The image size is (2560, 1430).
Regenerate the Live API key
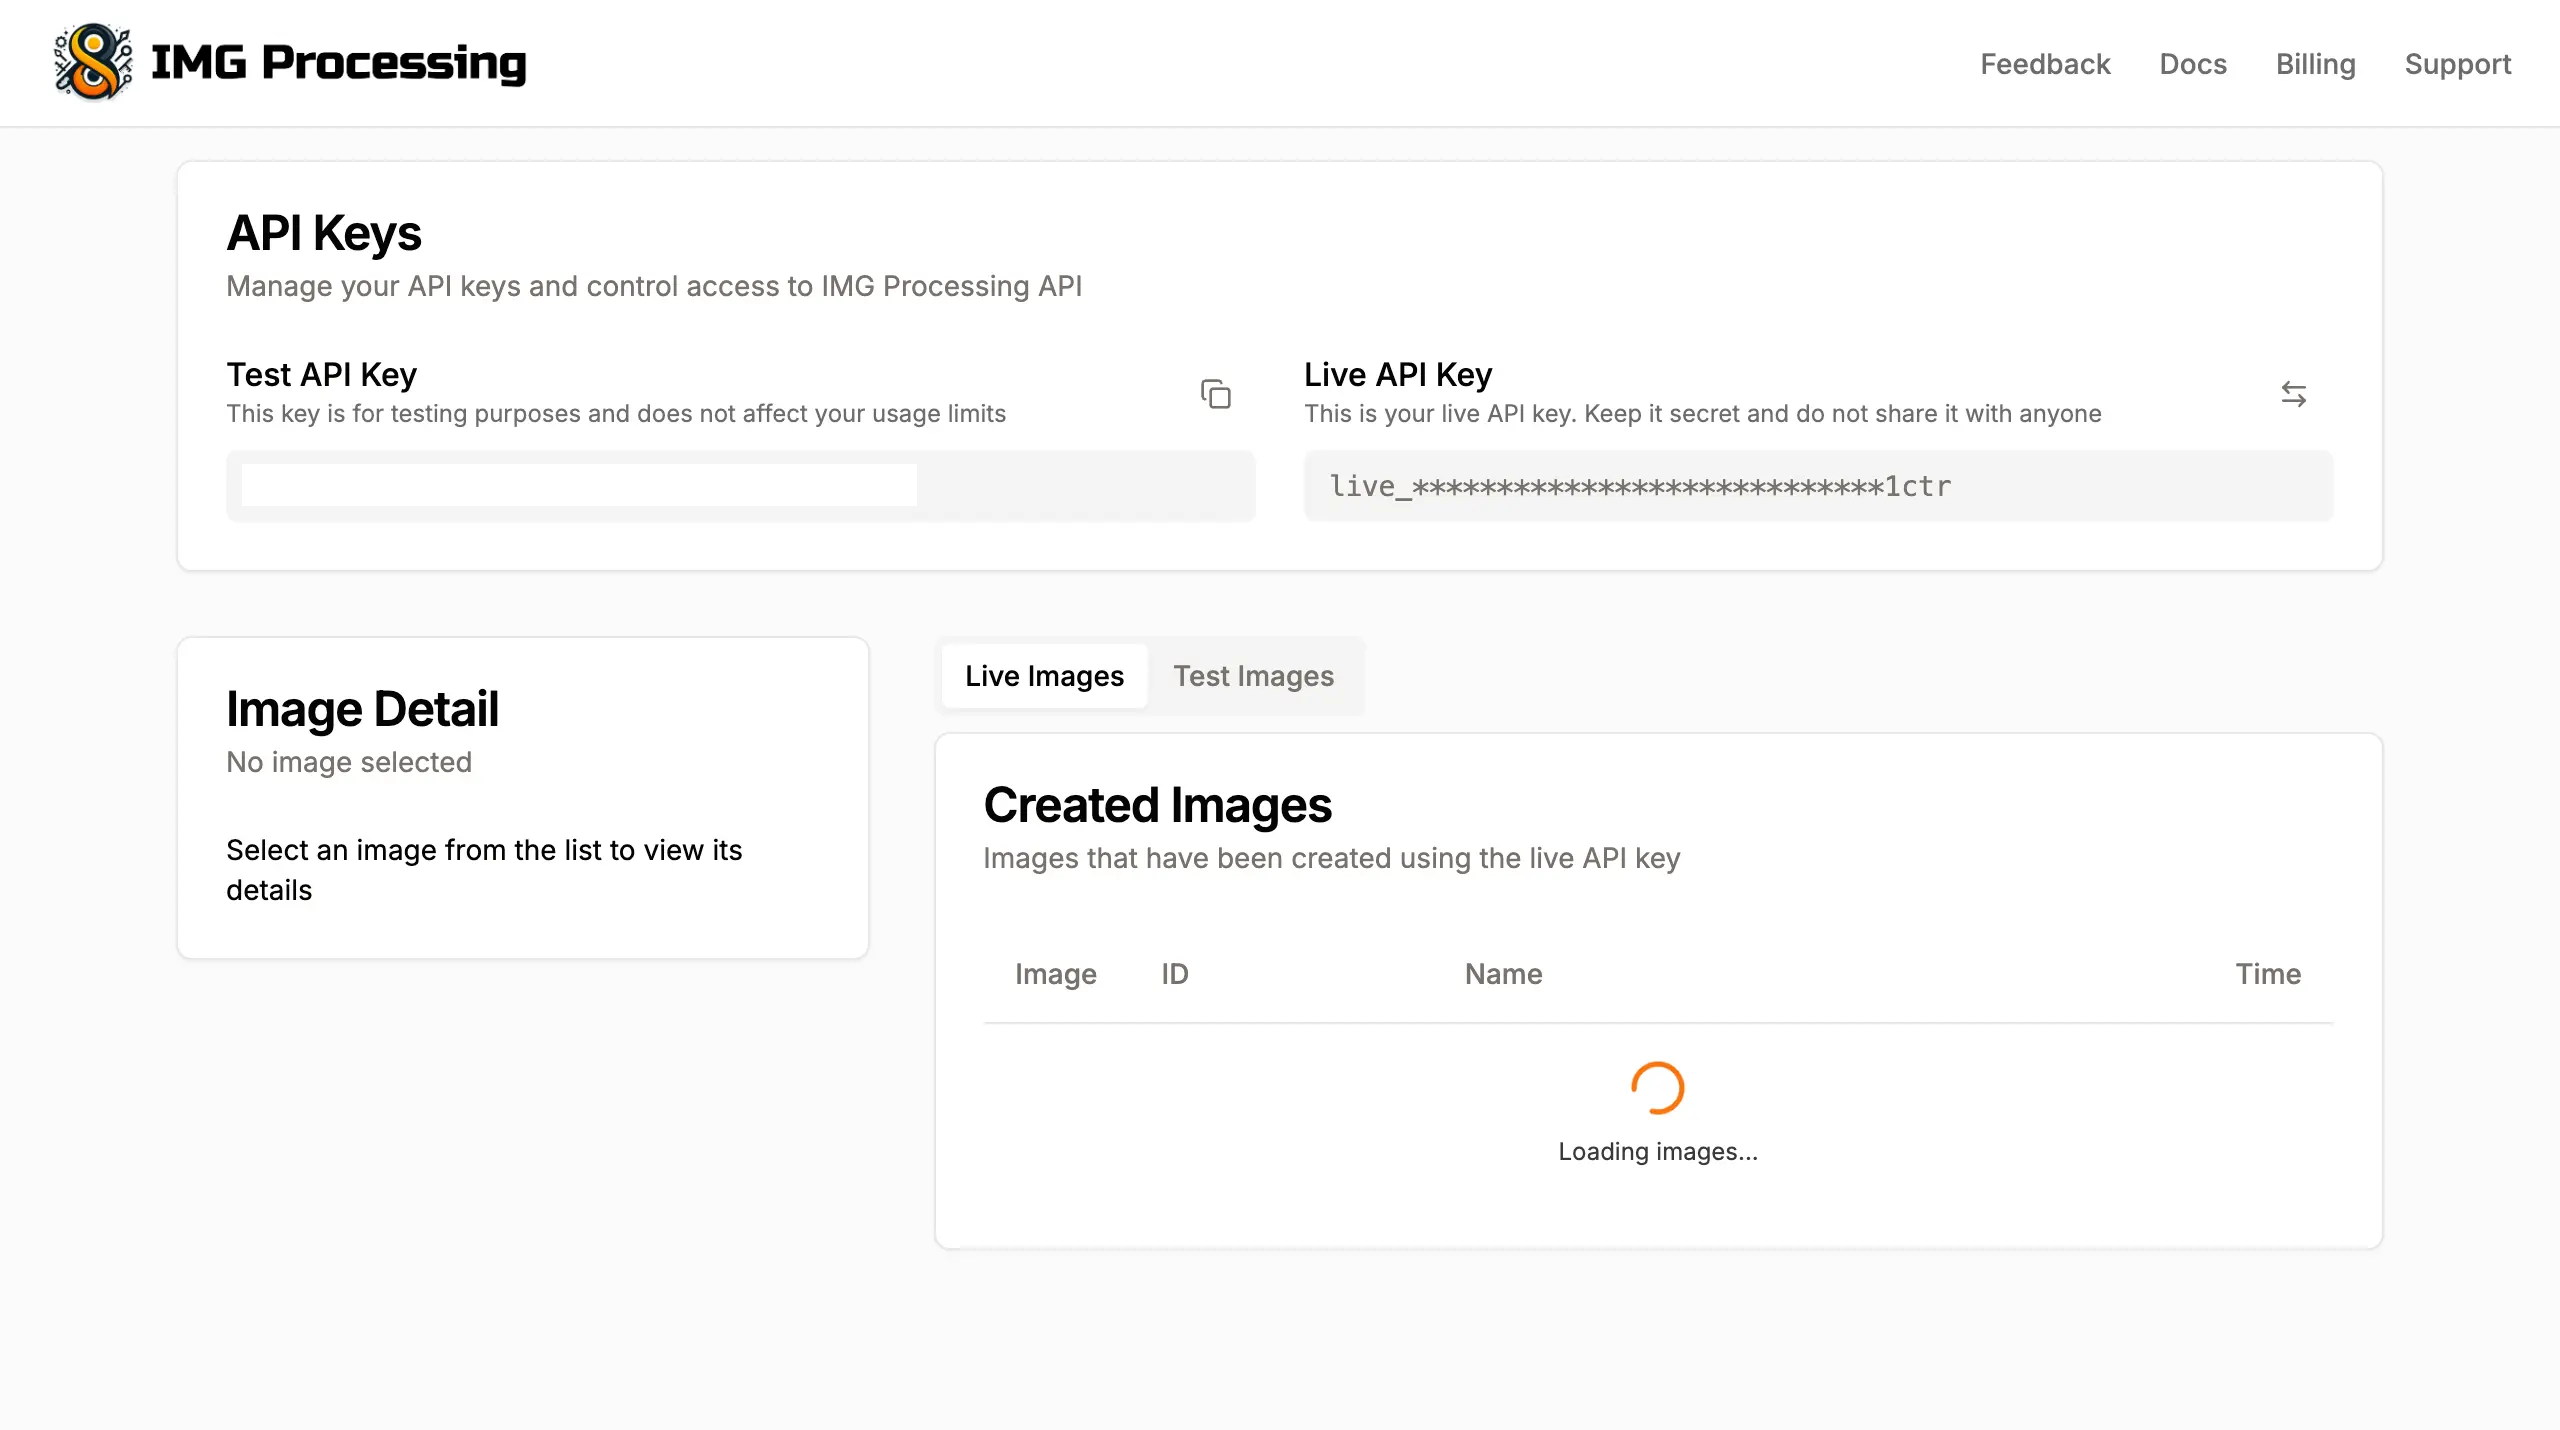(x=2293, y=394)
